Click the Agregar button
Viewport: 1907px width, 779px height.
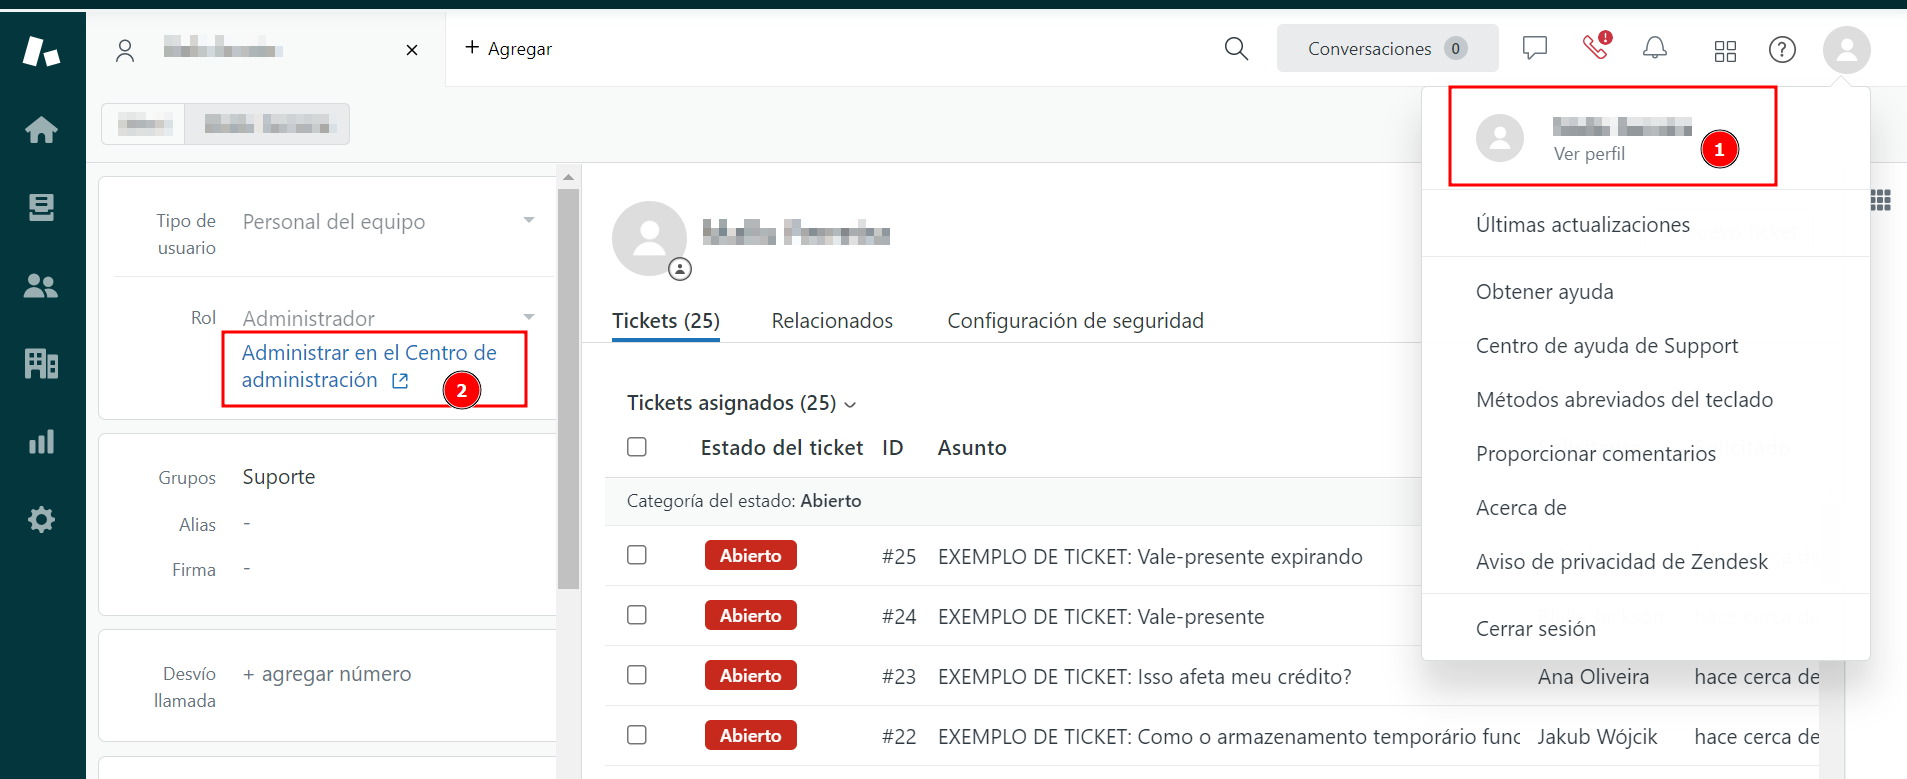(x=508, y=48)
